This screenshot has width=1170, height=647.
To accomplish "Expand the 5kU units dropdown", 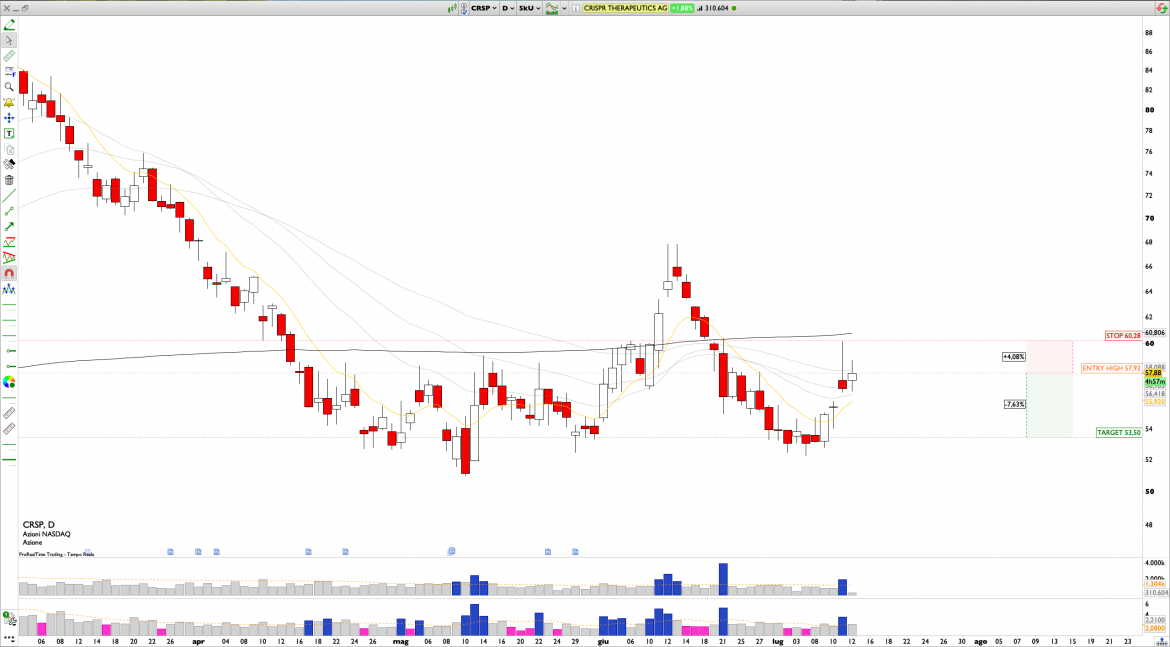I will click(x=528, y=8).
